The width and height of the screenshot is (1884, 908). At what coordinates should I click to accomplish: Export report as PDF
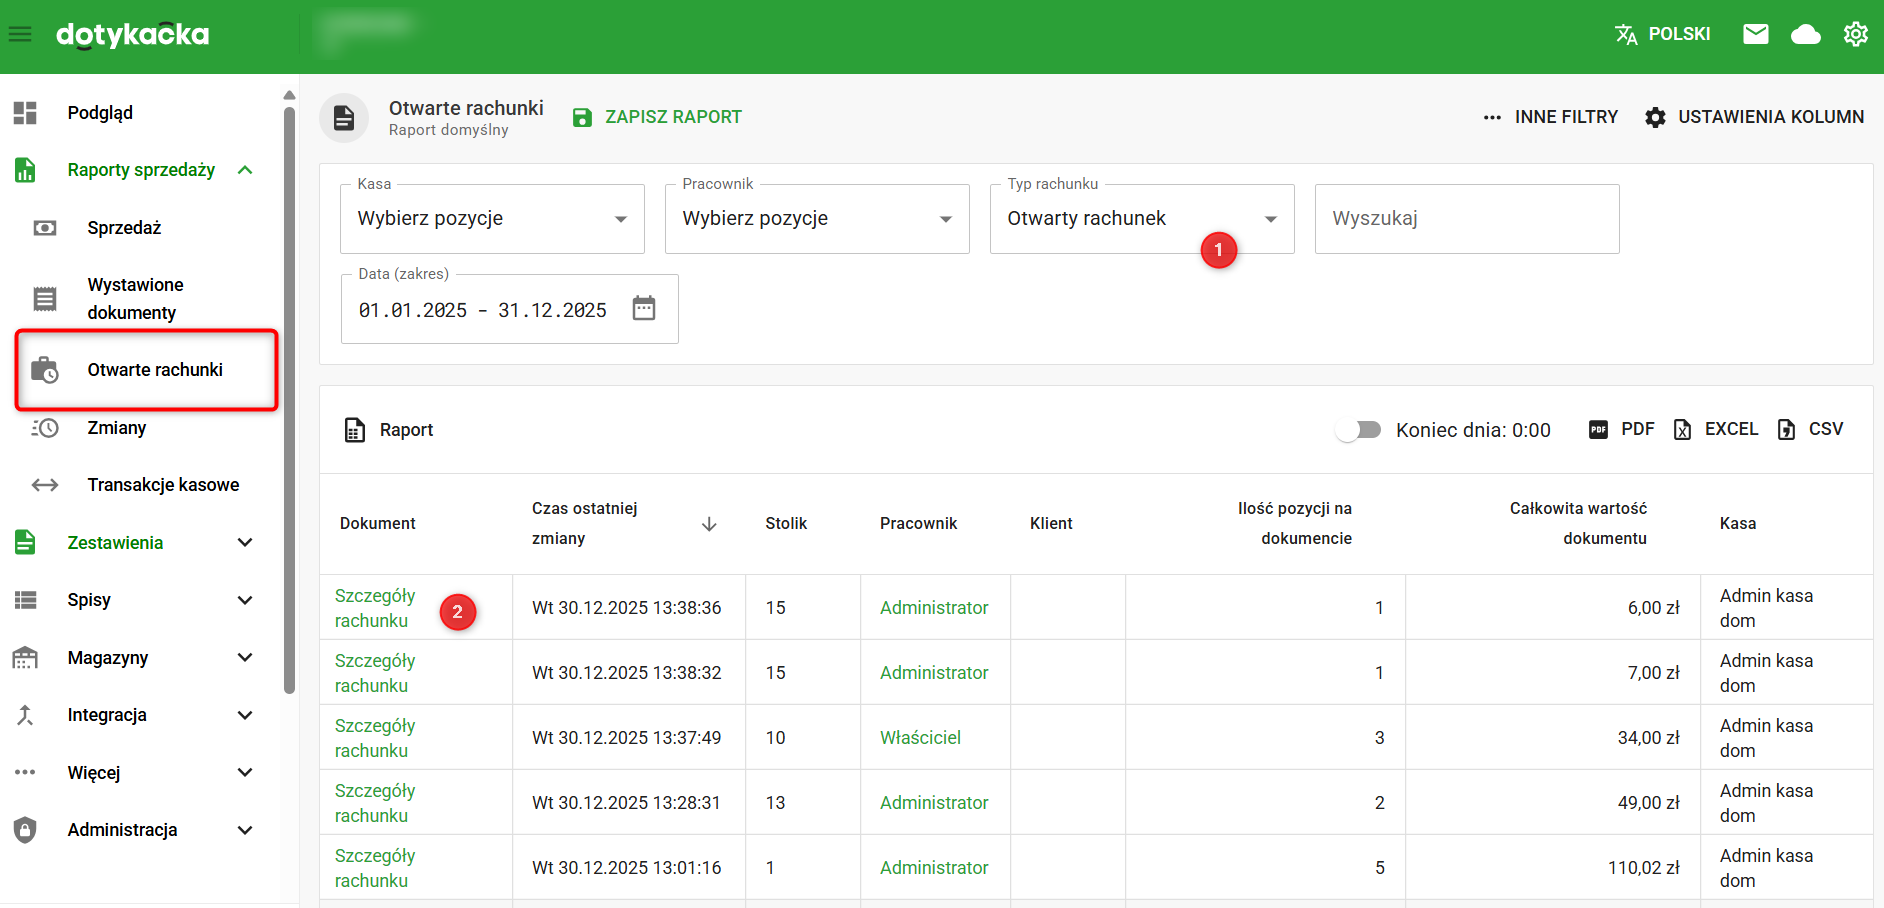[x=1621, y=429]
